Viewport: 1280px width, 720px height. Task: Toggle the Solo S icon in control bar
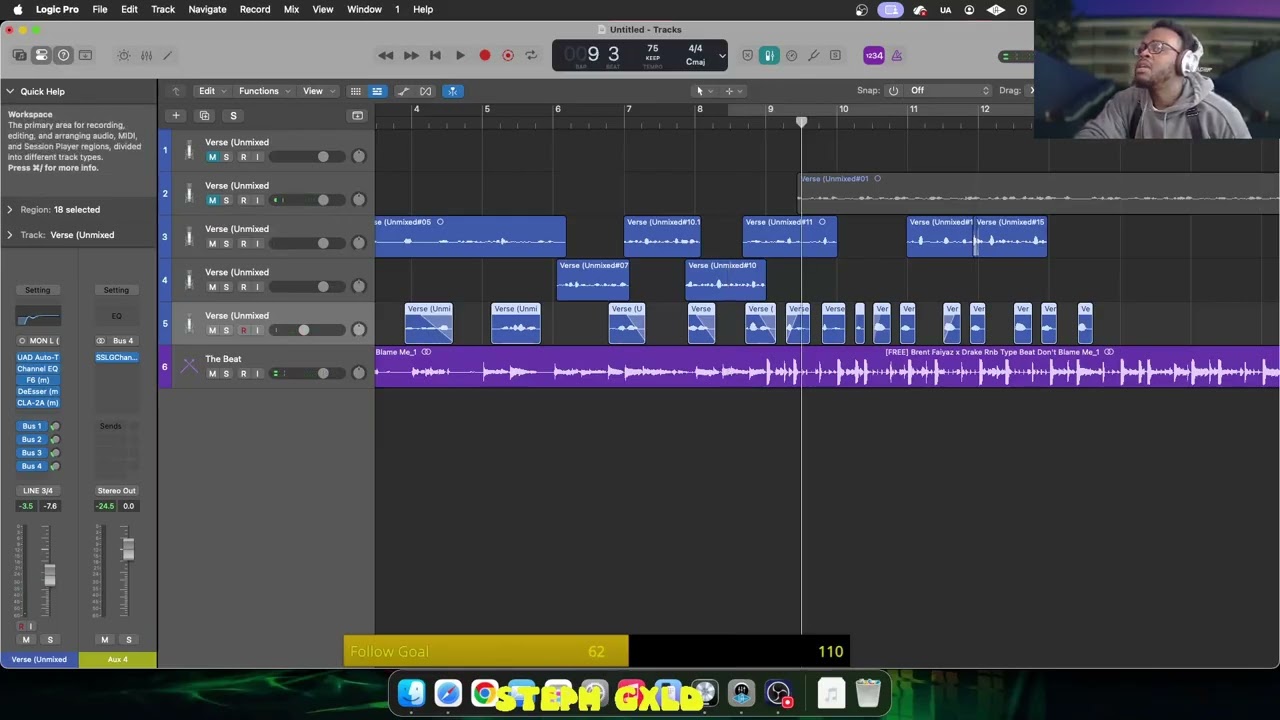point(835,55)
